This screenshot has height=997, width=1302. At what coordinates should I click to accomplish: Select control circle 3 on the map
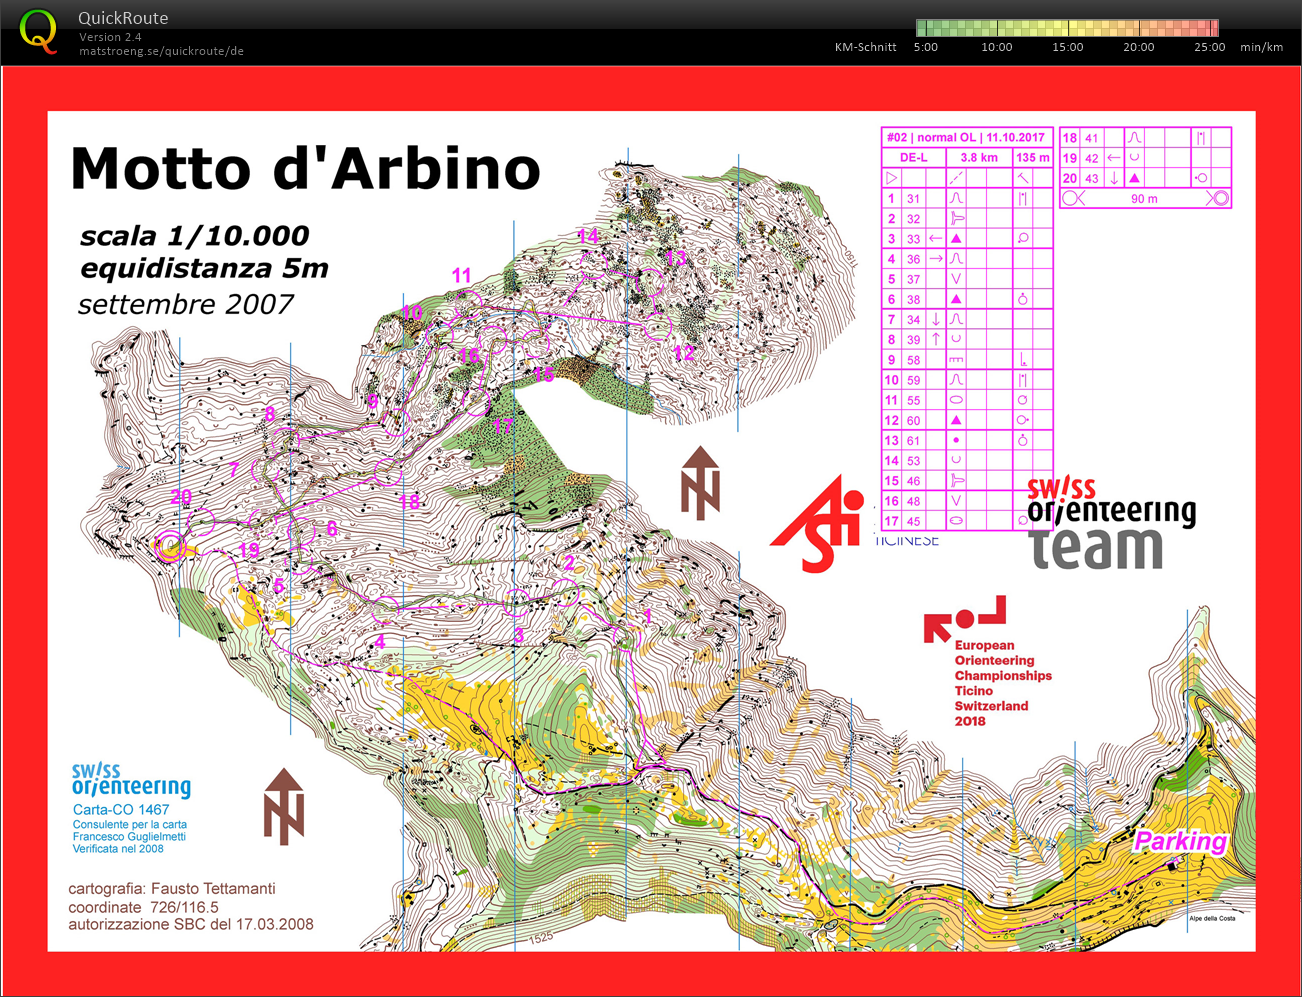pyautogui.click(x=517, y=601)
